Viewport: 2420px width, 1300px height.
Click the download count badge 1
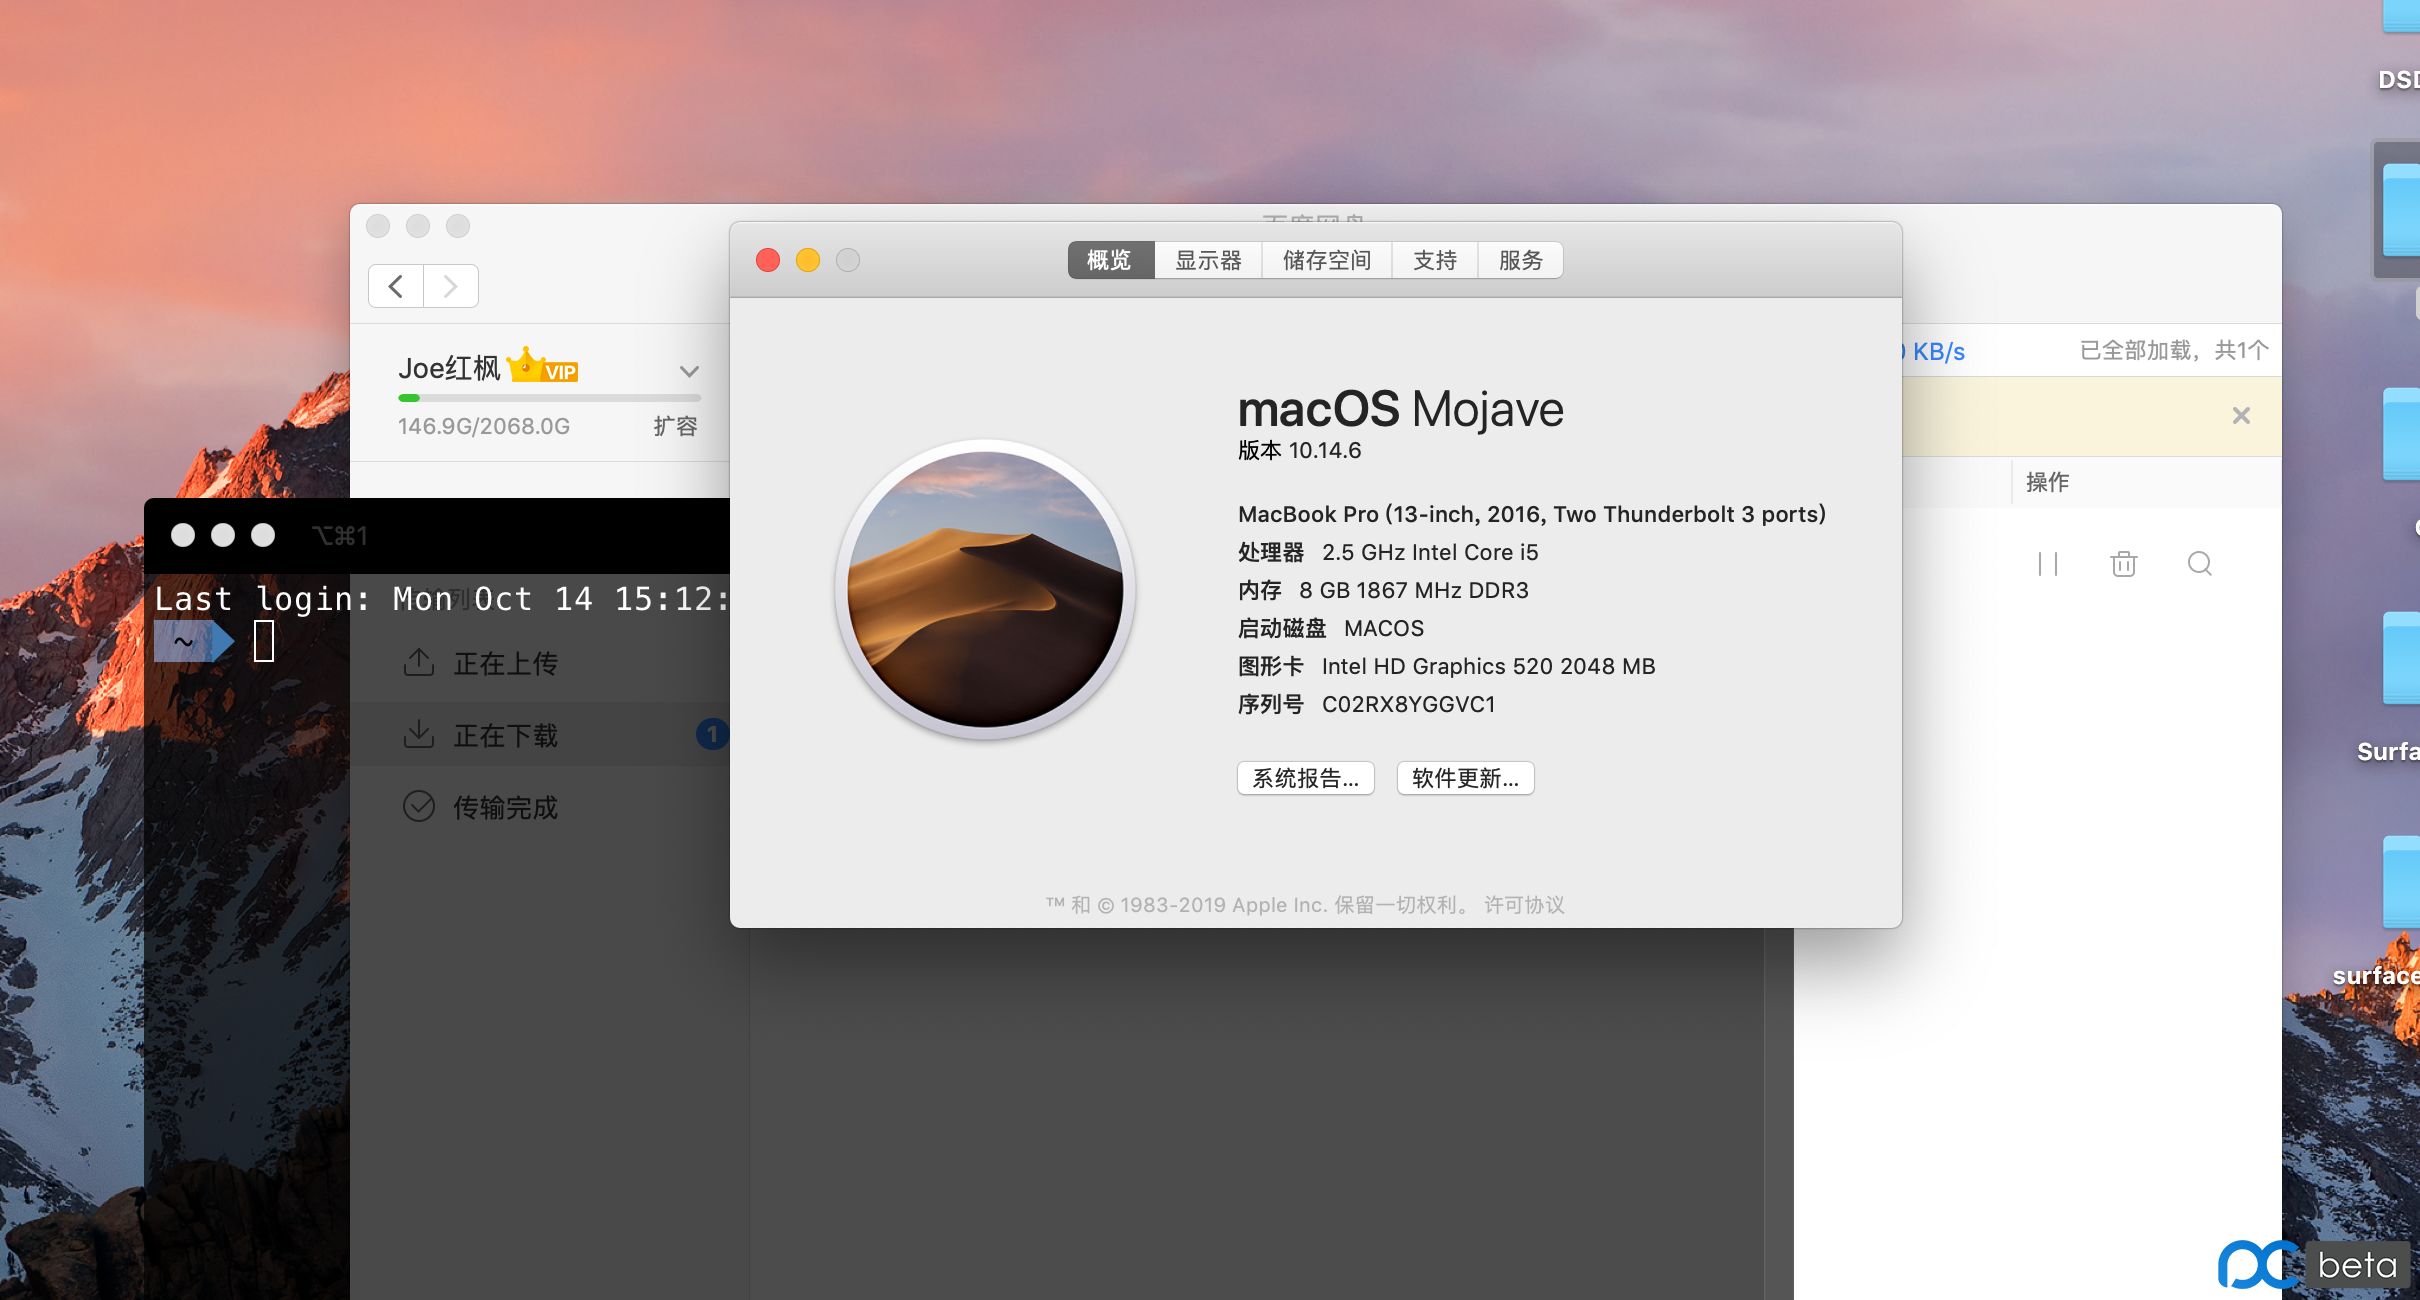click(x=712, y=735)
